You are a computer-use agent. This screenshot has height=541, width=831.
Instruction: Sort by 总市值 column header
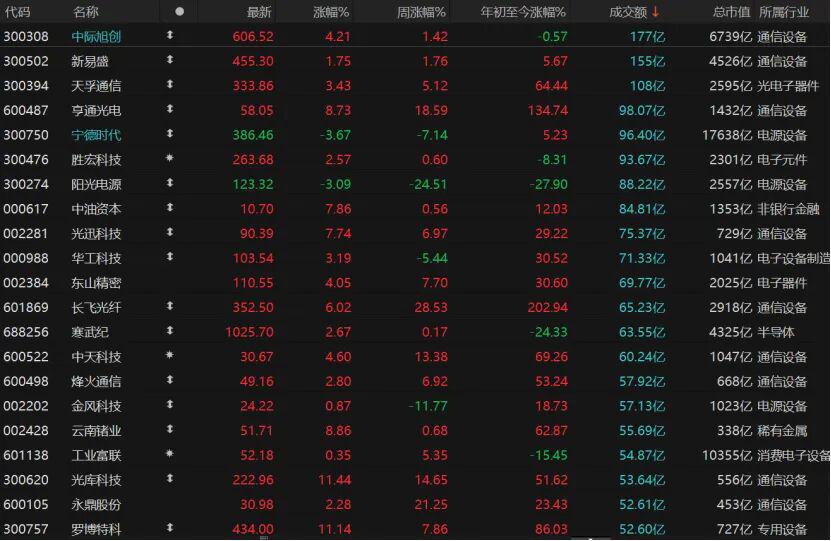[731, 12]
